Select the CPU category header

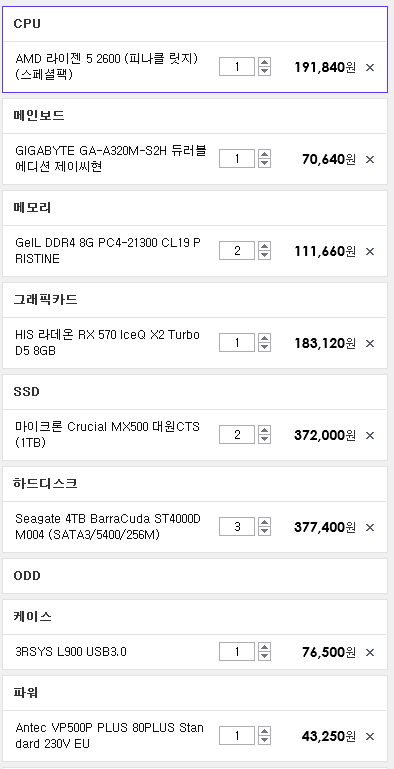(195, 24)
